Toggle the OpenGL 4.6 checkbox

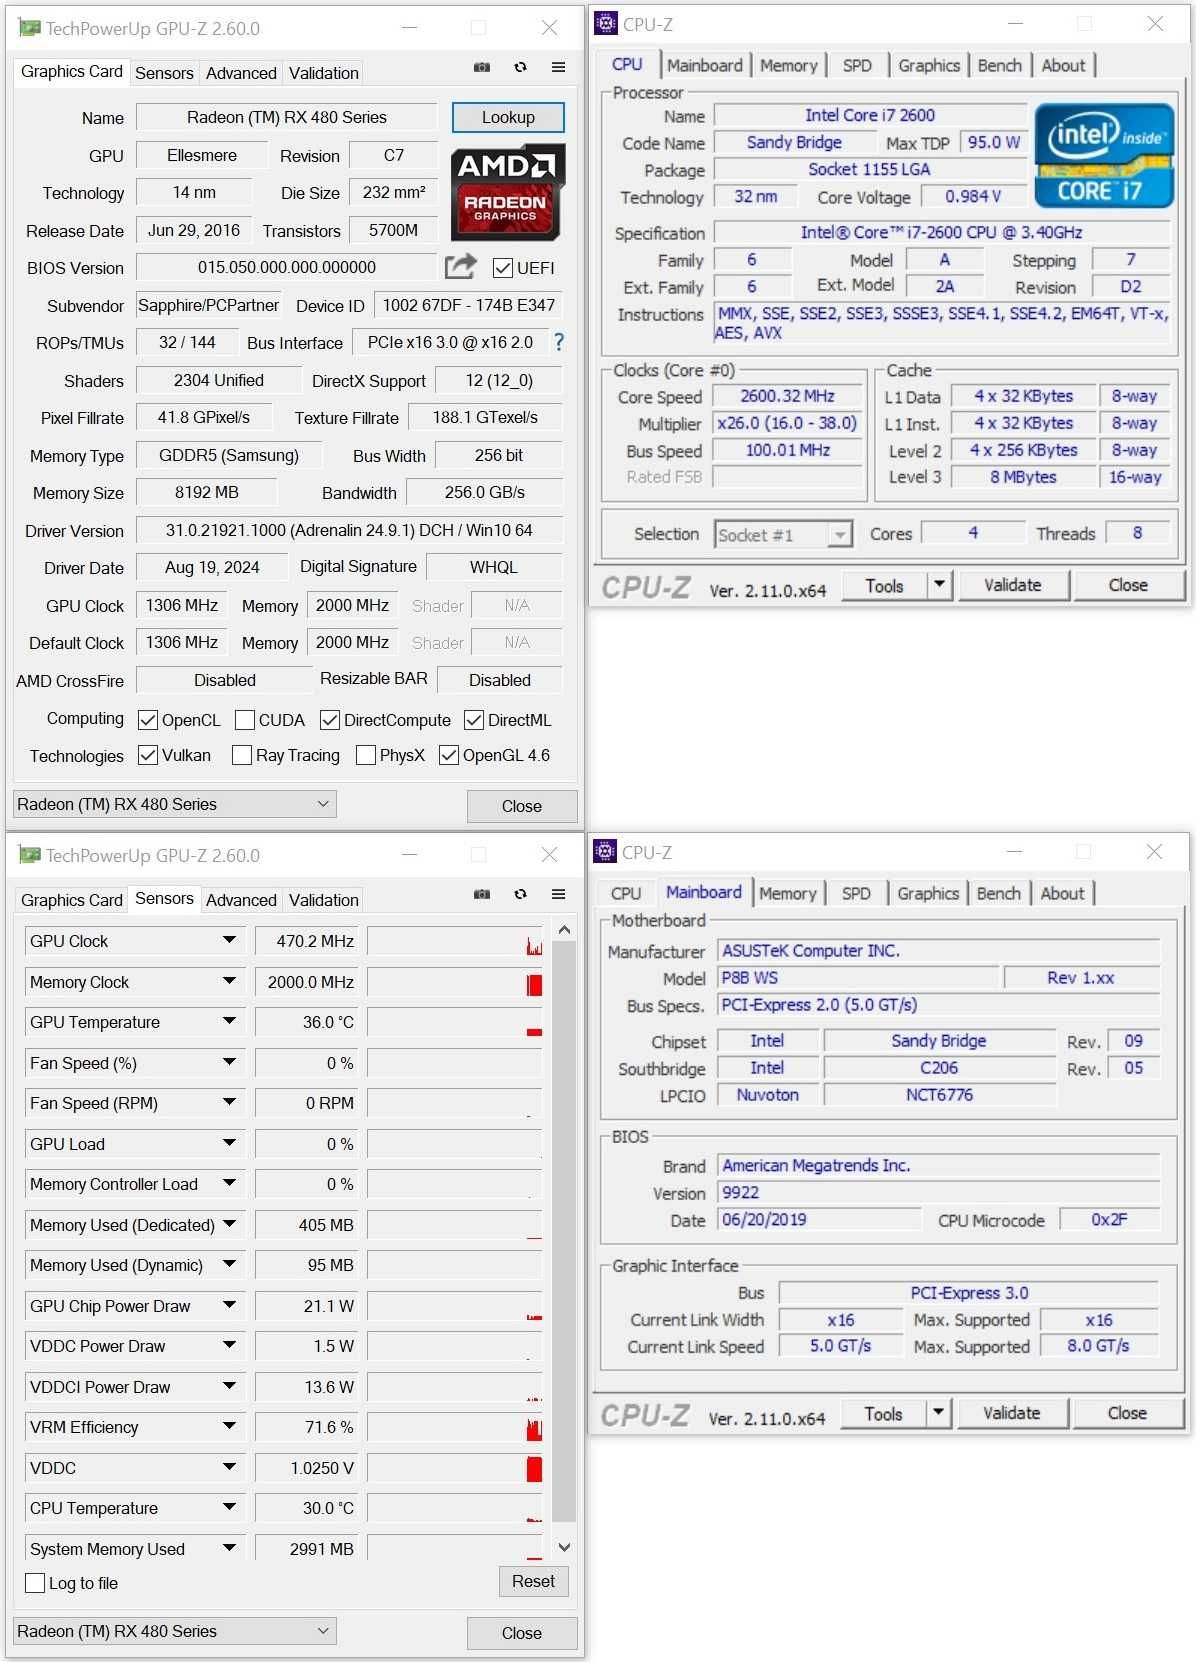[x=449, y=755]
